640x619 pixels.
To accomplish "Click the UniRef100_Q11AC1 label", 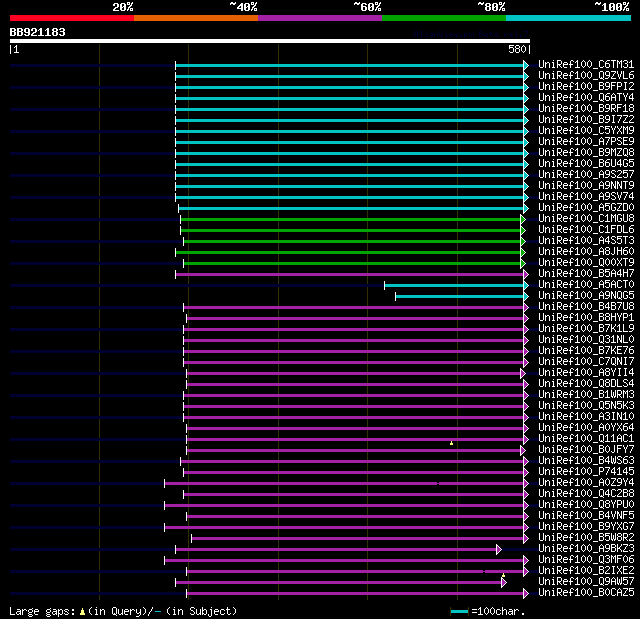I will pos(586,439).
